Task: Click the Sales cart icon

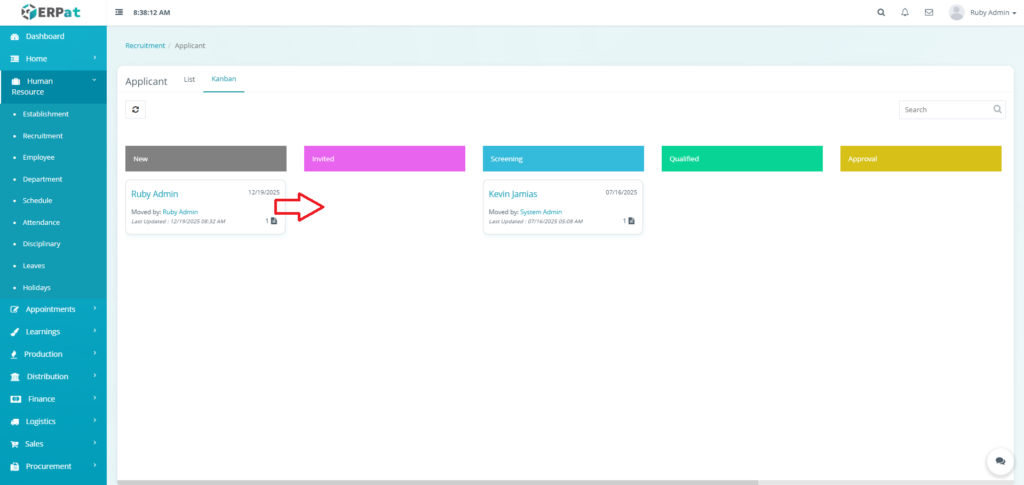Action: (15, 444)
